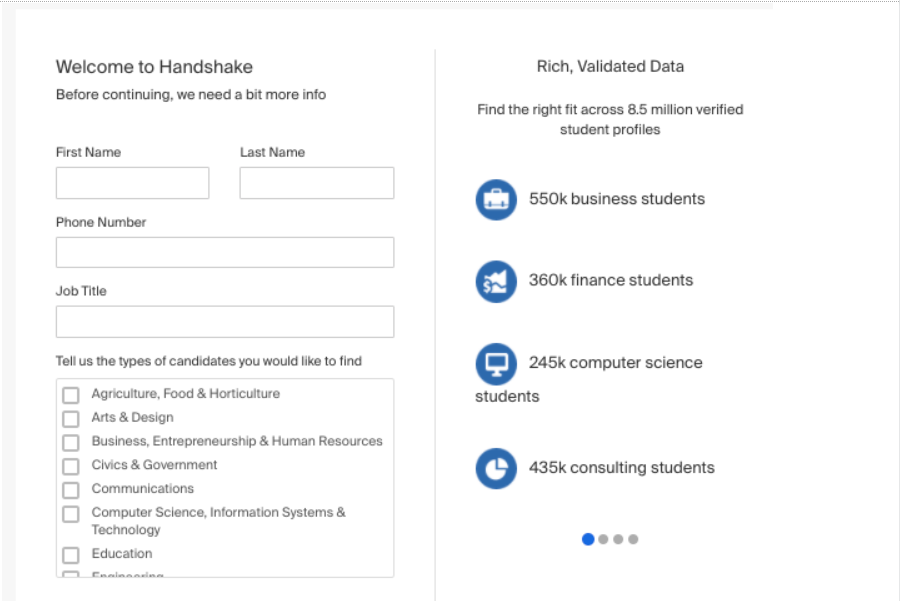Click the '435k consulting students' text
900x601 pixels.
(622, 468)
